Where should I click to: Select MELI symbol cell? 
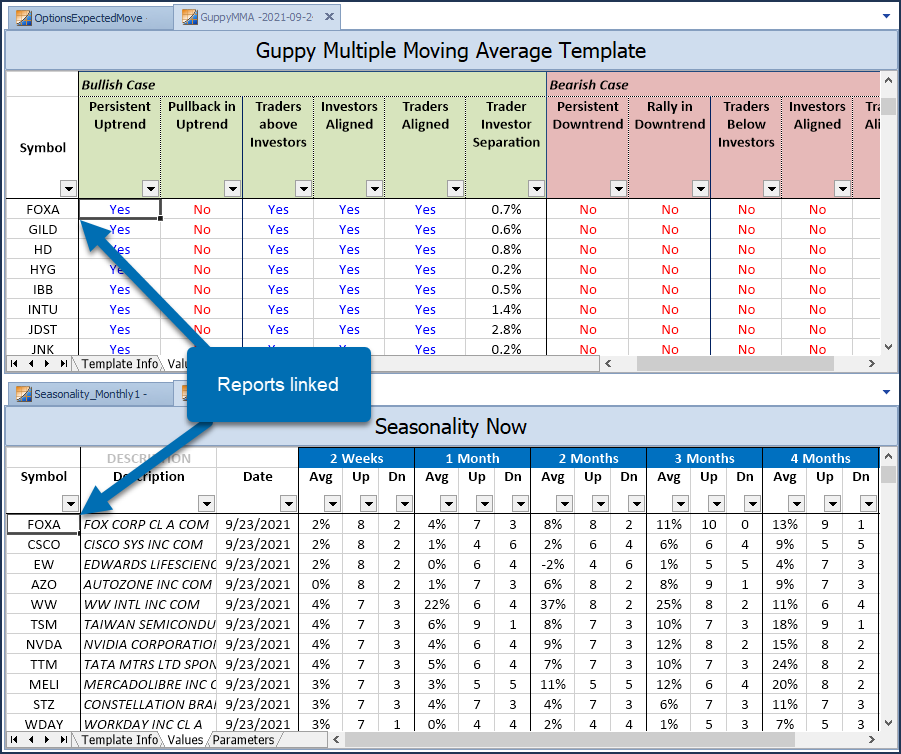(44, 684)
